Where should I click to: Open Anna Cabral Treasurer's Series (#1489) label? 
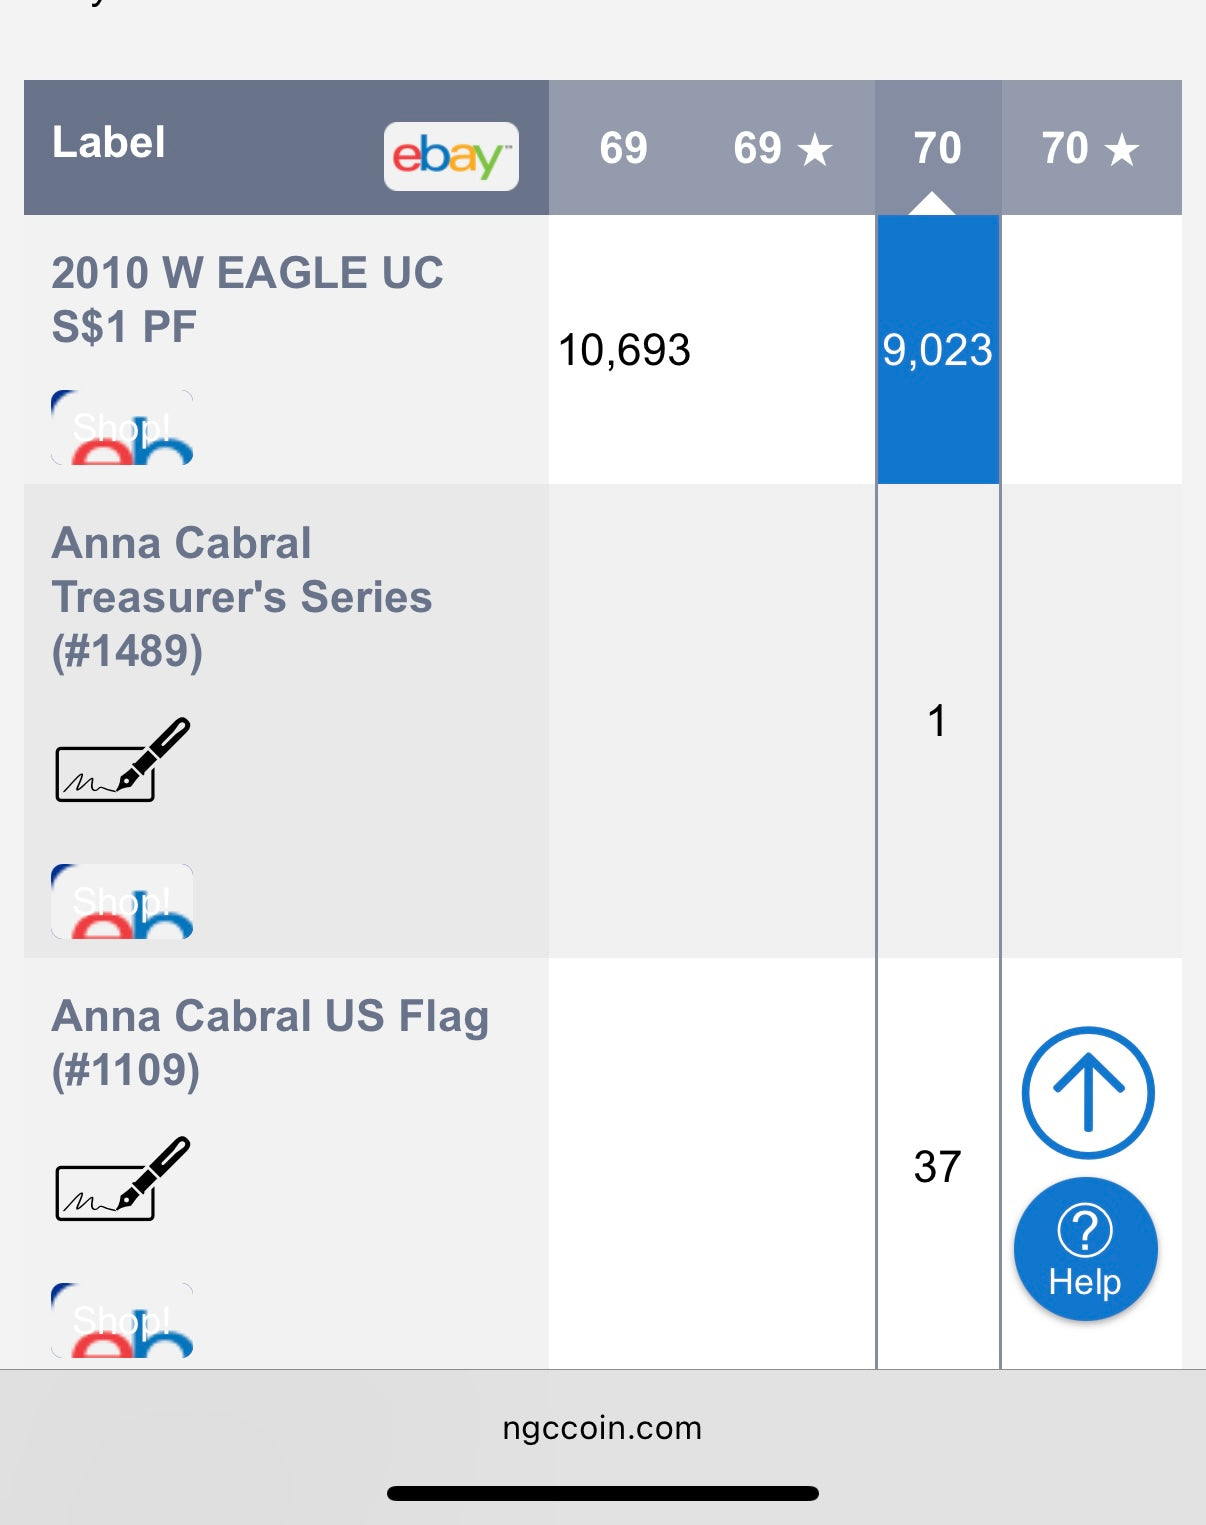[x=241, y=597]
